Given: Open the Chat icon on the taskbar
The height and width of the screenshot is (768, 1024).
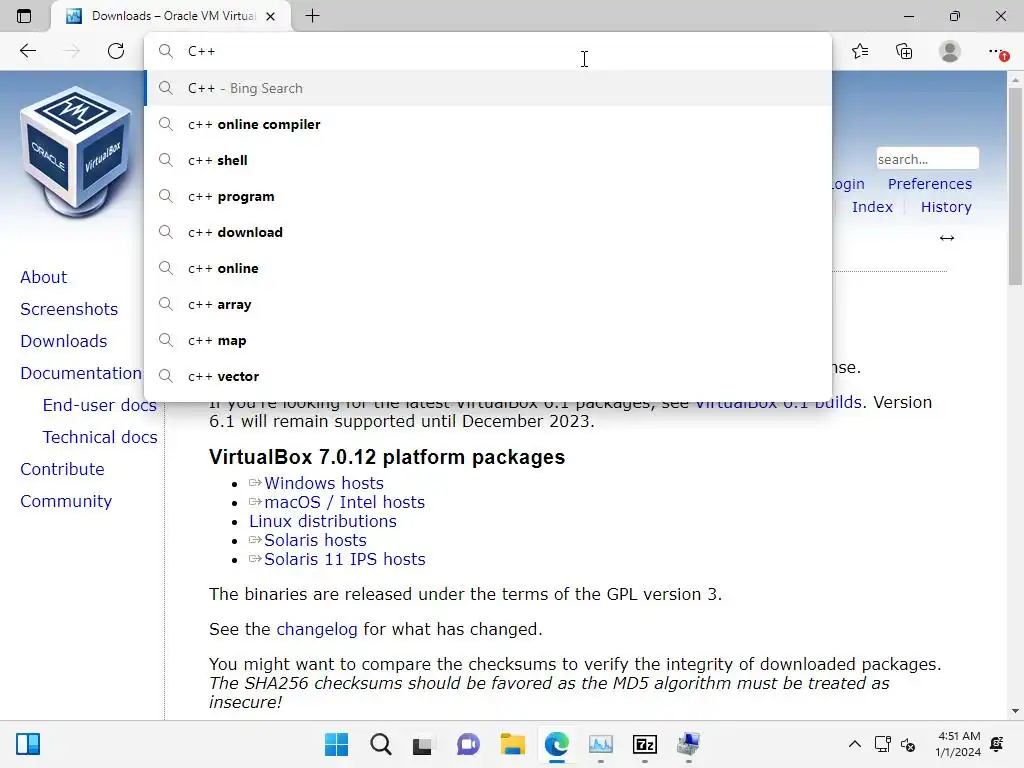Looking at the screenshot, I should point(468,744).
